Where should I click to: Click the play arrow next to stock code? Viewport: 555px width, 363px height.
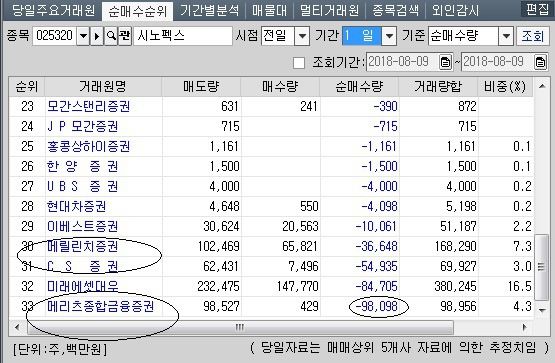(97, 36)
